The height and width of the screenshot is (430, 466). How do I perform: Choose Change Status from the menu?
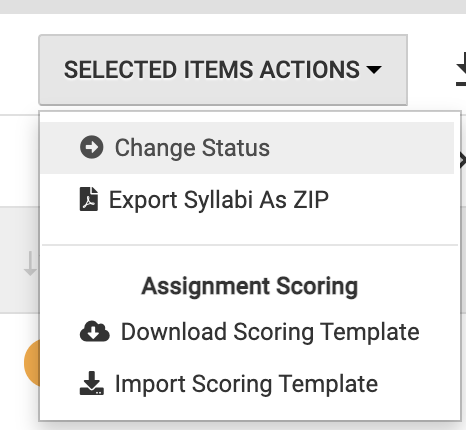pos(192,148)
